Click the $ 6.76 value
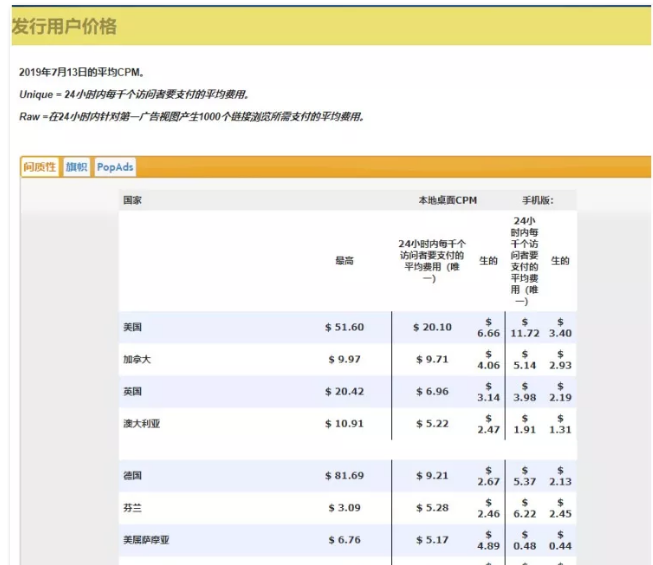Image resolution: width=653 pixels, height=565 pixels. pyautogui.click(x=344, y=540)
